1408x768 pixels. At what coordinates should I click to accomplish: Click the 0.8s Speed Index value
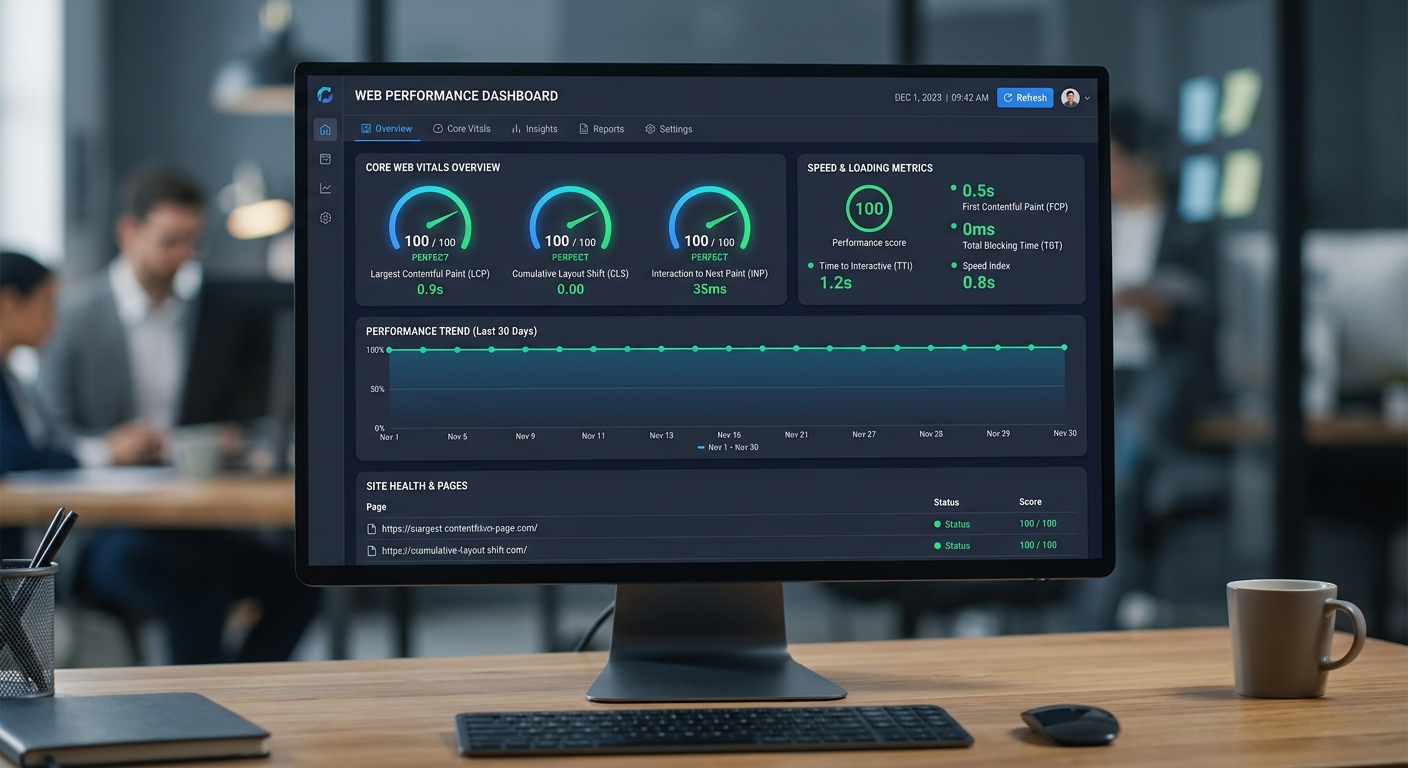pyautogui.click(x=978, y=283)
